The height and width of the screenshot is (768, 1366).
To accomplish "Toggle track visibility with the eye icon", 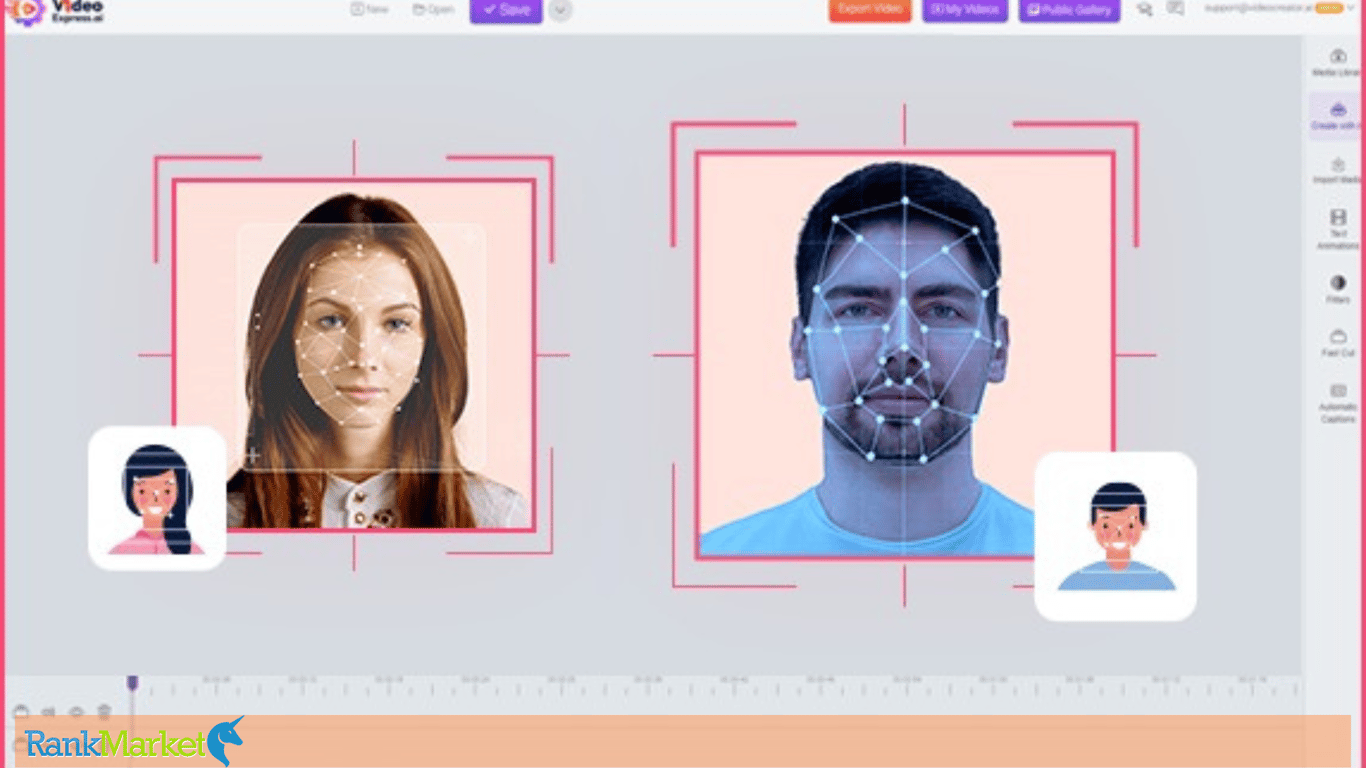I will (x=76, y=712).
